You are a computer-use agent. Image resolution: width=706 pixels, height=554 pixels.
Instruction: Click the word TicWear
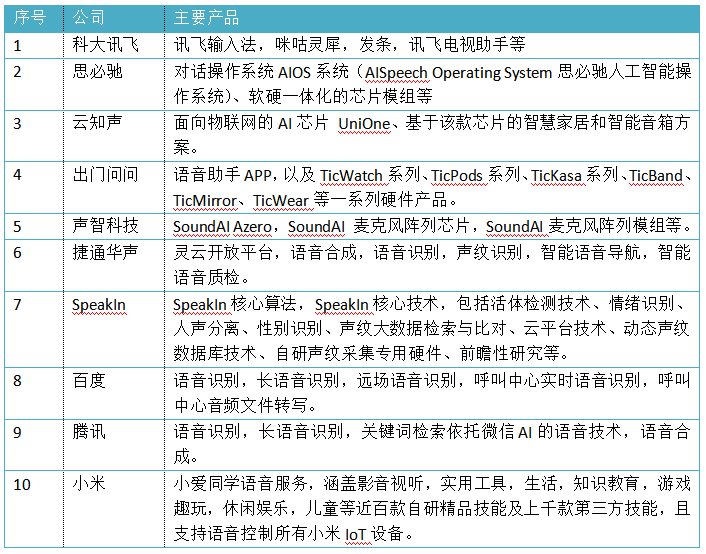pyautogui.click(x=281, y=200)
